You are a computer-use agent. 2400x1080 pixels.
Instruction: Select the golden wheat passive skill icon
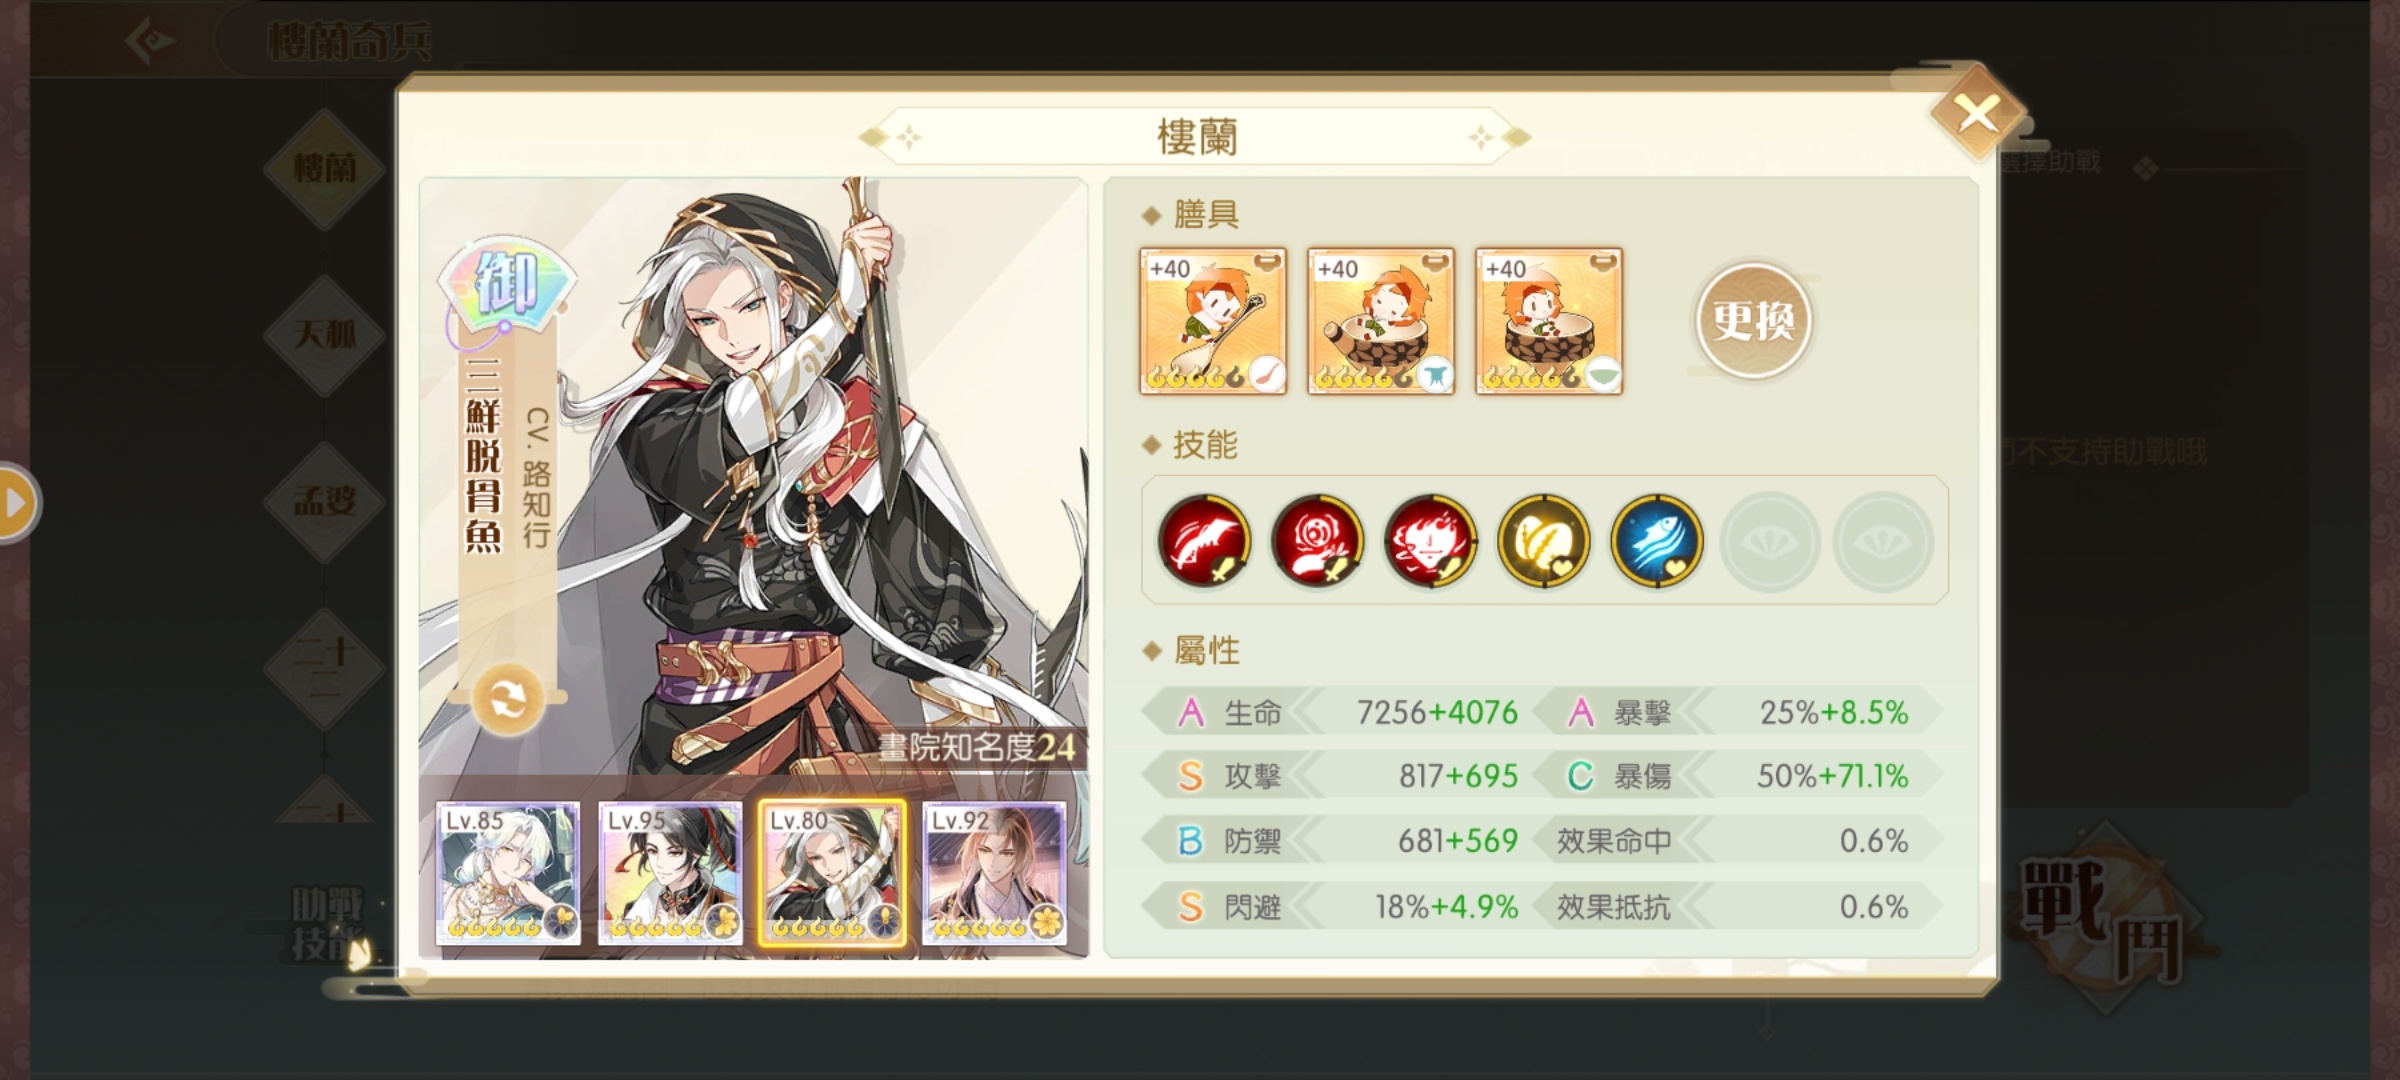[x=1543, y=541]
